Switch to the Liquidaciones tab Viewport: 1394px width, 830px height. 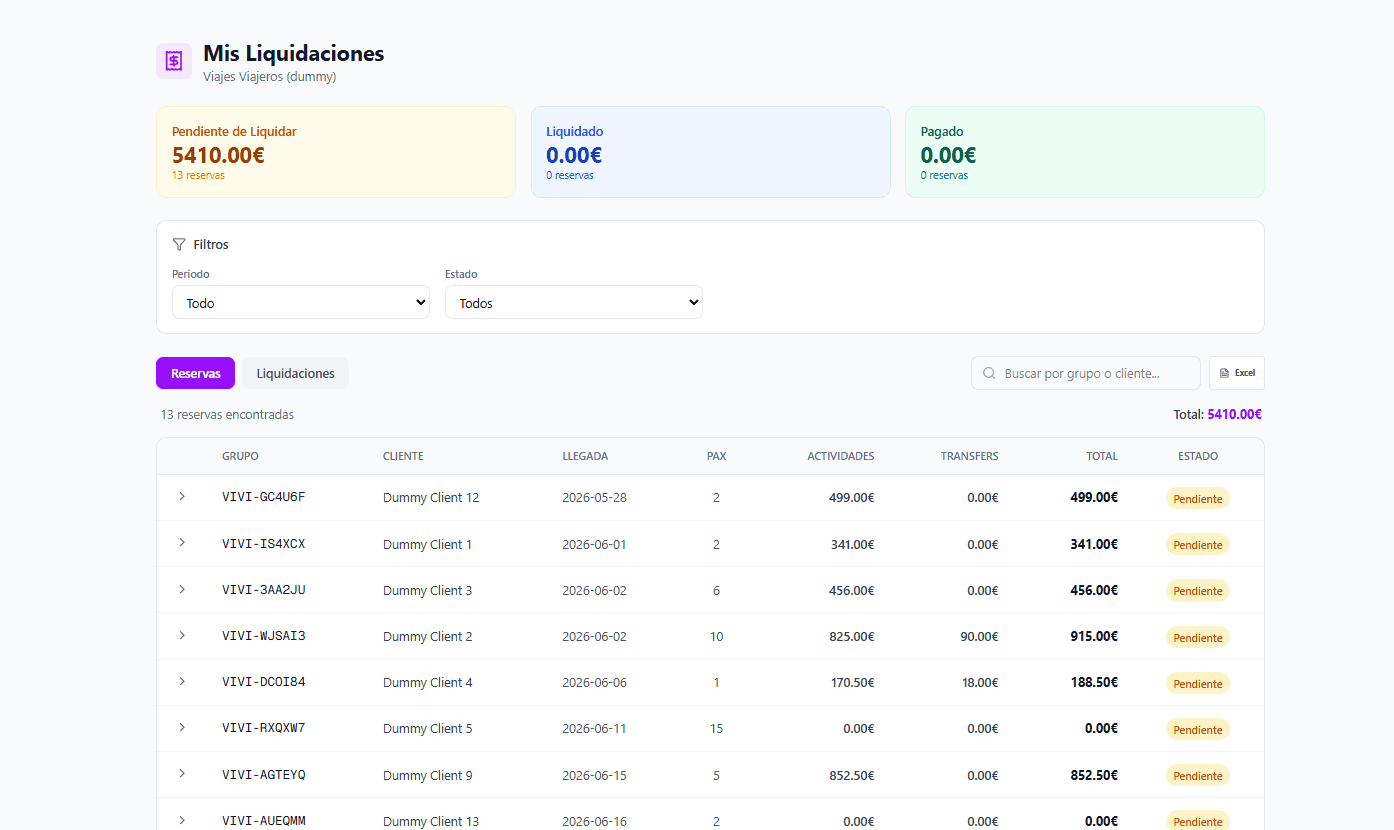click(295, 373)
